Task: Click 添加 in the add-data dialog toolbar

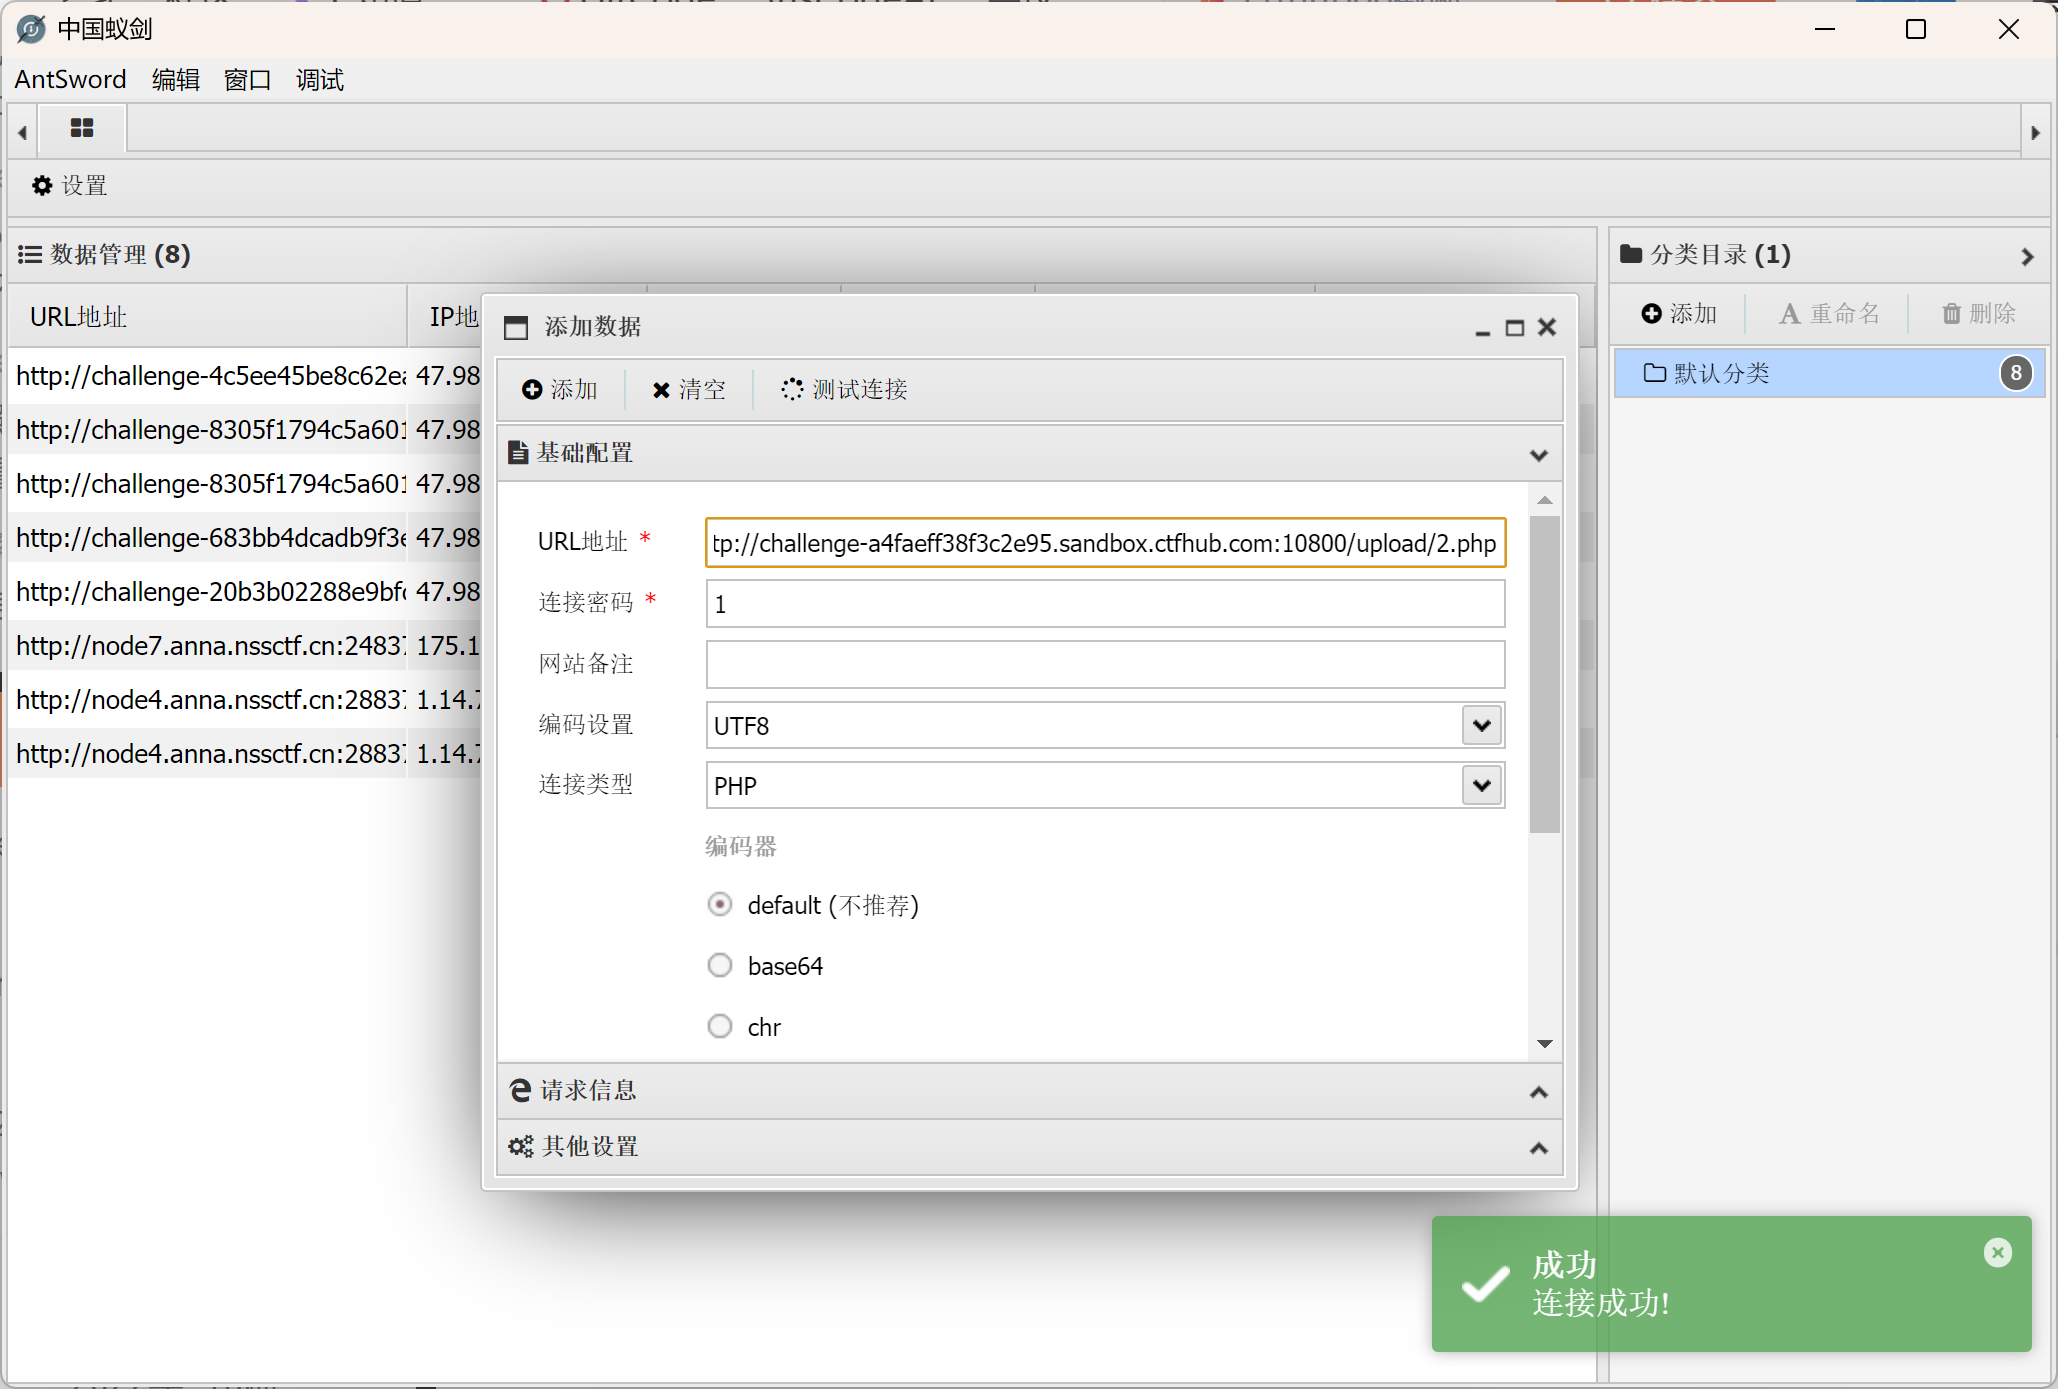Action: click(560, 389)
